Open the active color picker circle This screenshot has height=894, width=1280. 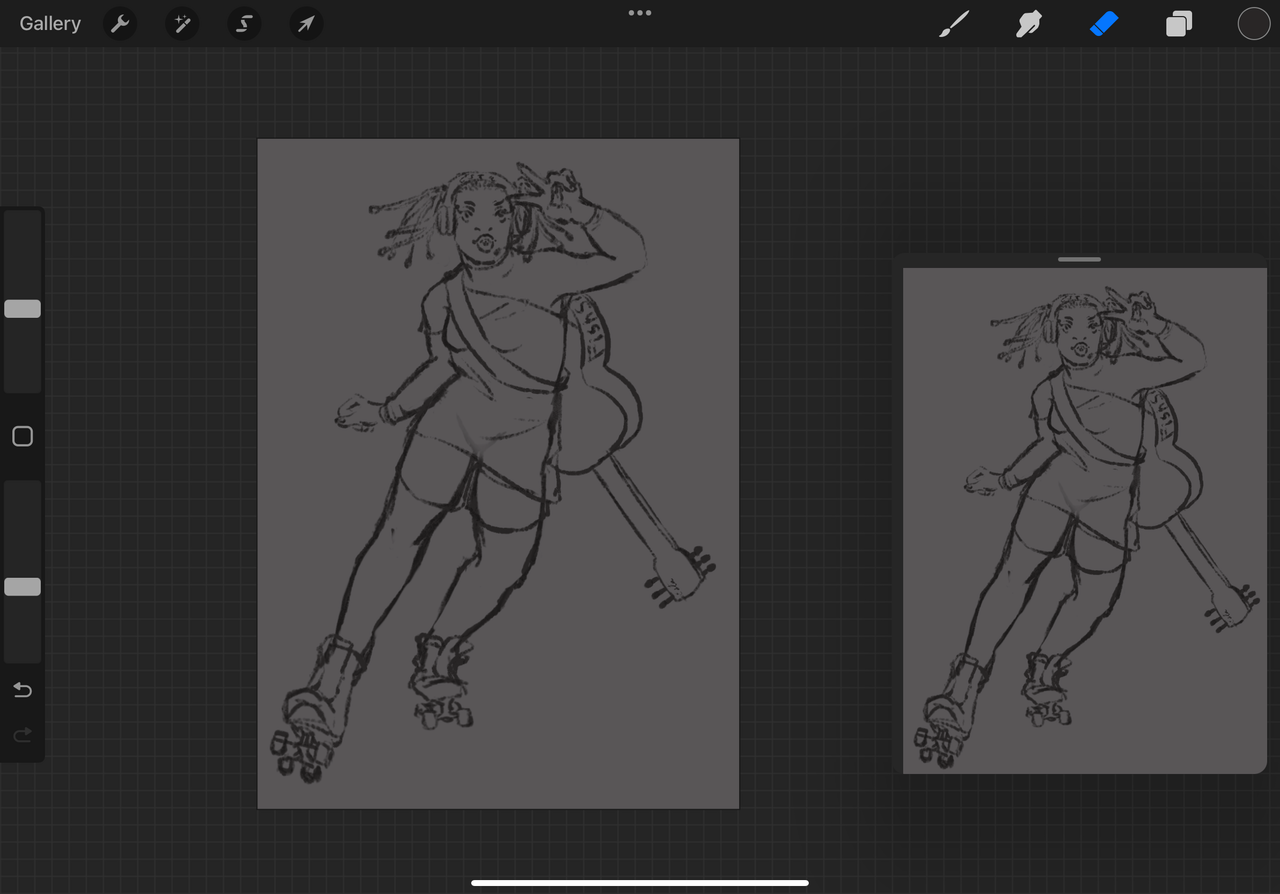tap(1254, 24)
